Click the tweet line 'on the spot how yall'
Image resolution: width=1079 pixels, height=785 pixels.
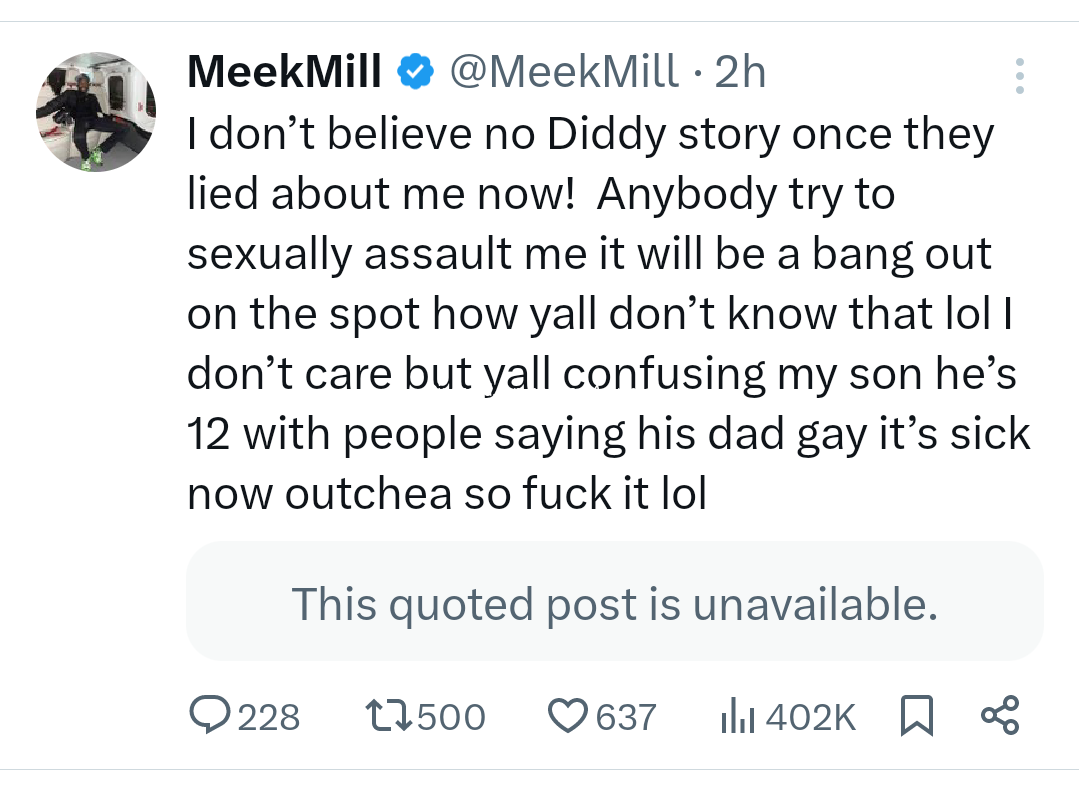(600, 314)
